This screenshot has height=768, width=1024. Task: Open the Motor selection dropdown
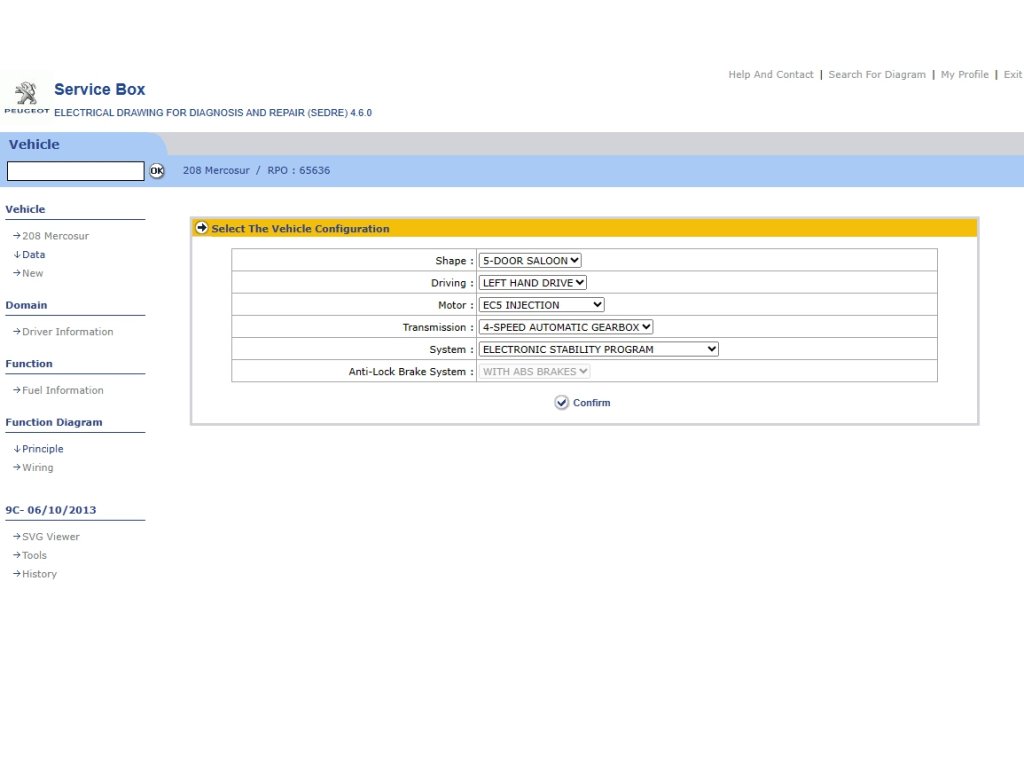541,305
